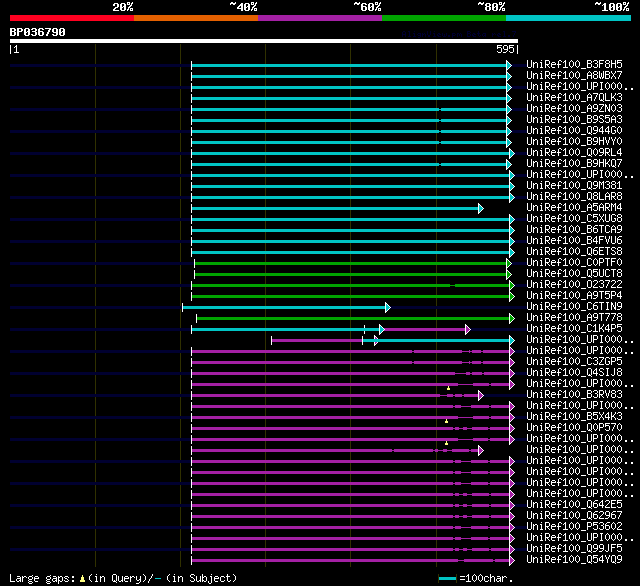Click the orange ~40% identity legend segment
This screenshot has height=586, width=640.
point(196,18)
